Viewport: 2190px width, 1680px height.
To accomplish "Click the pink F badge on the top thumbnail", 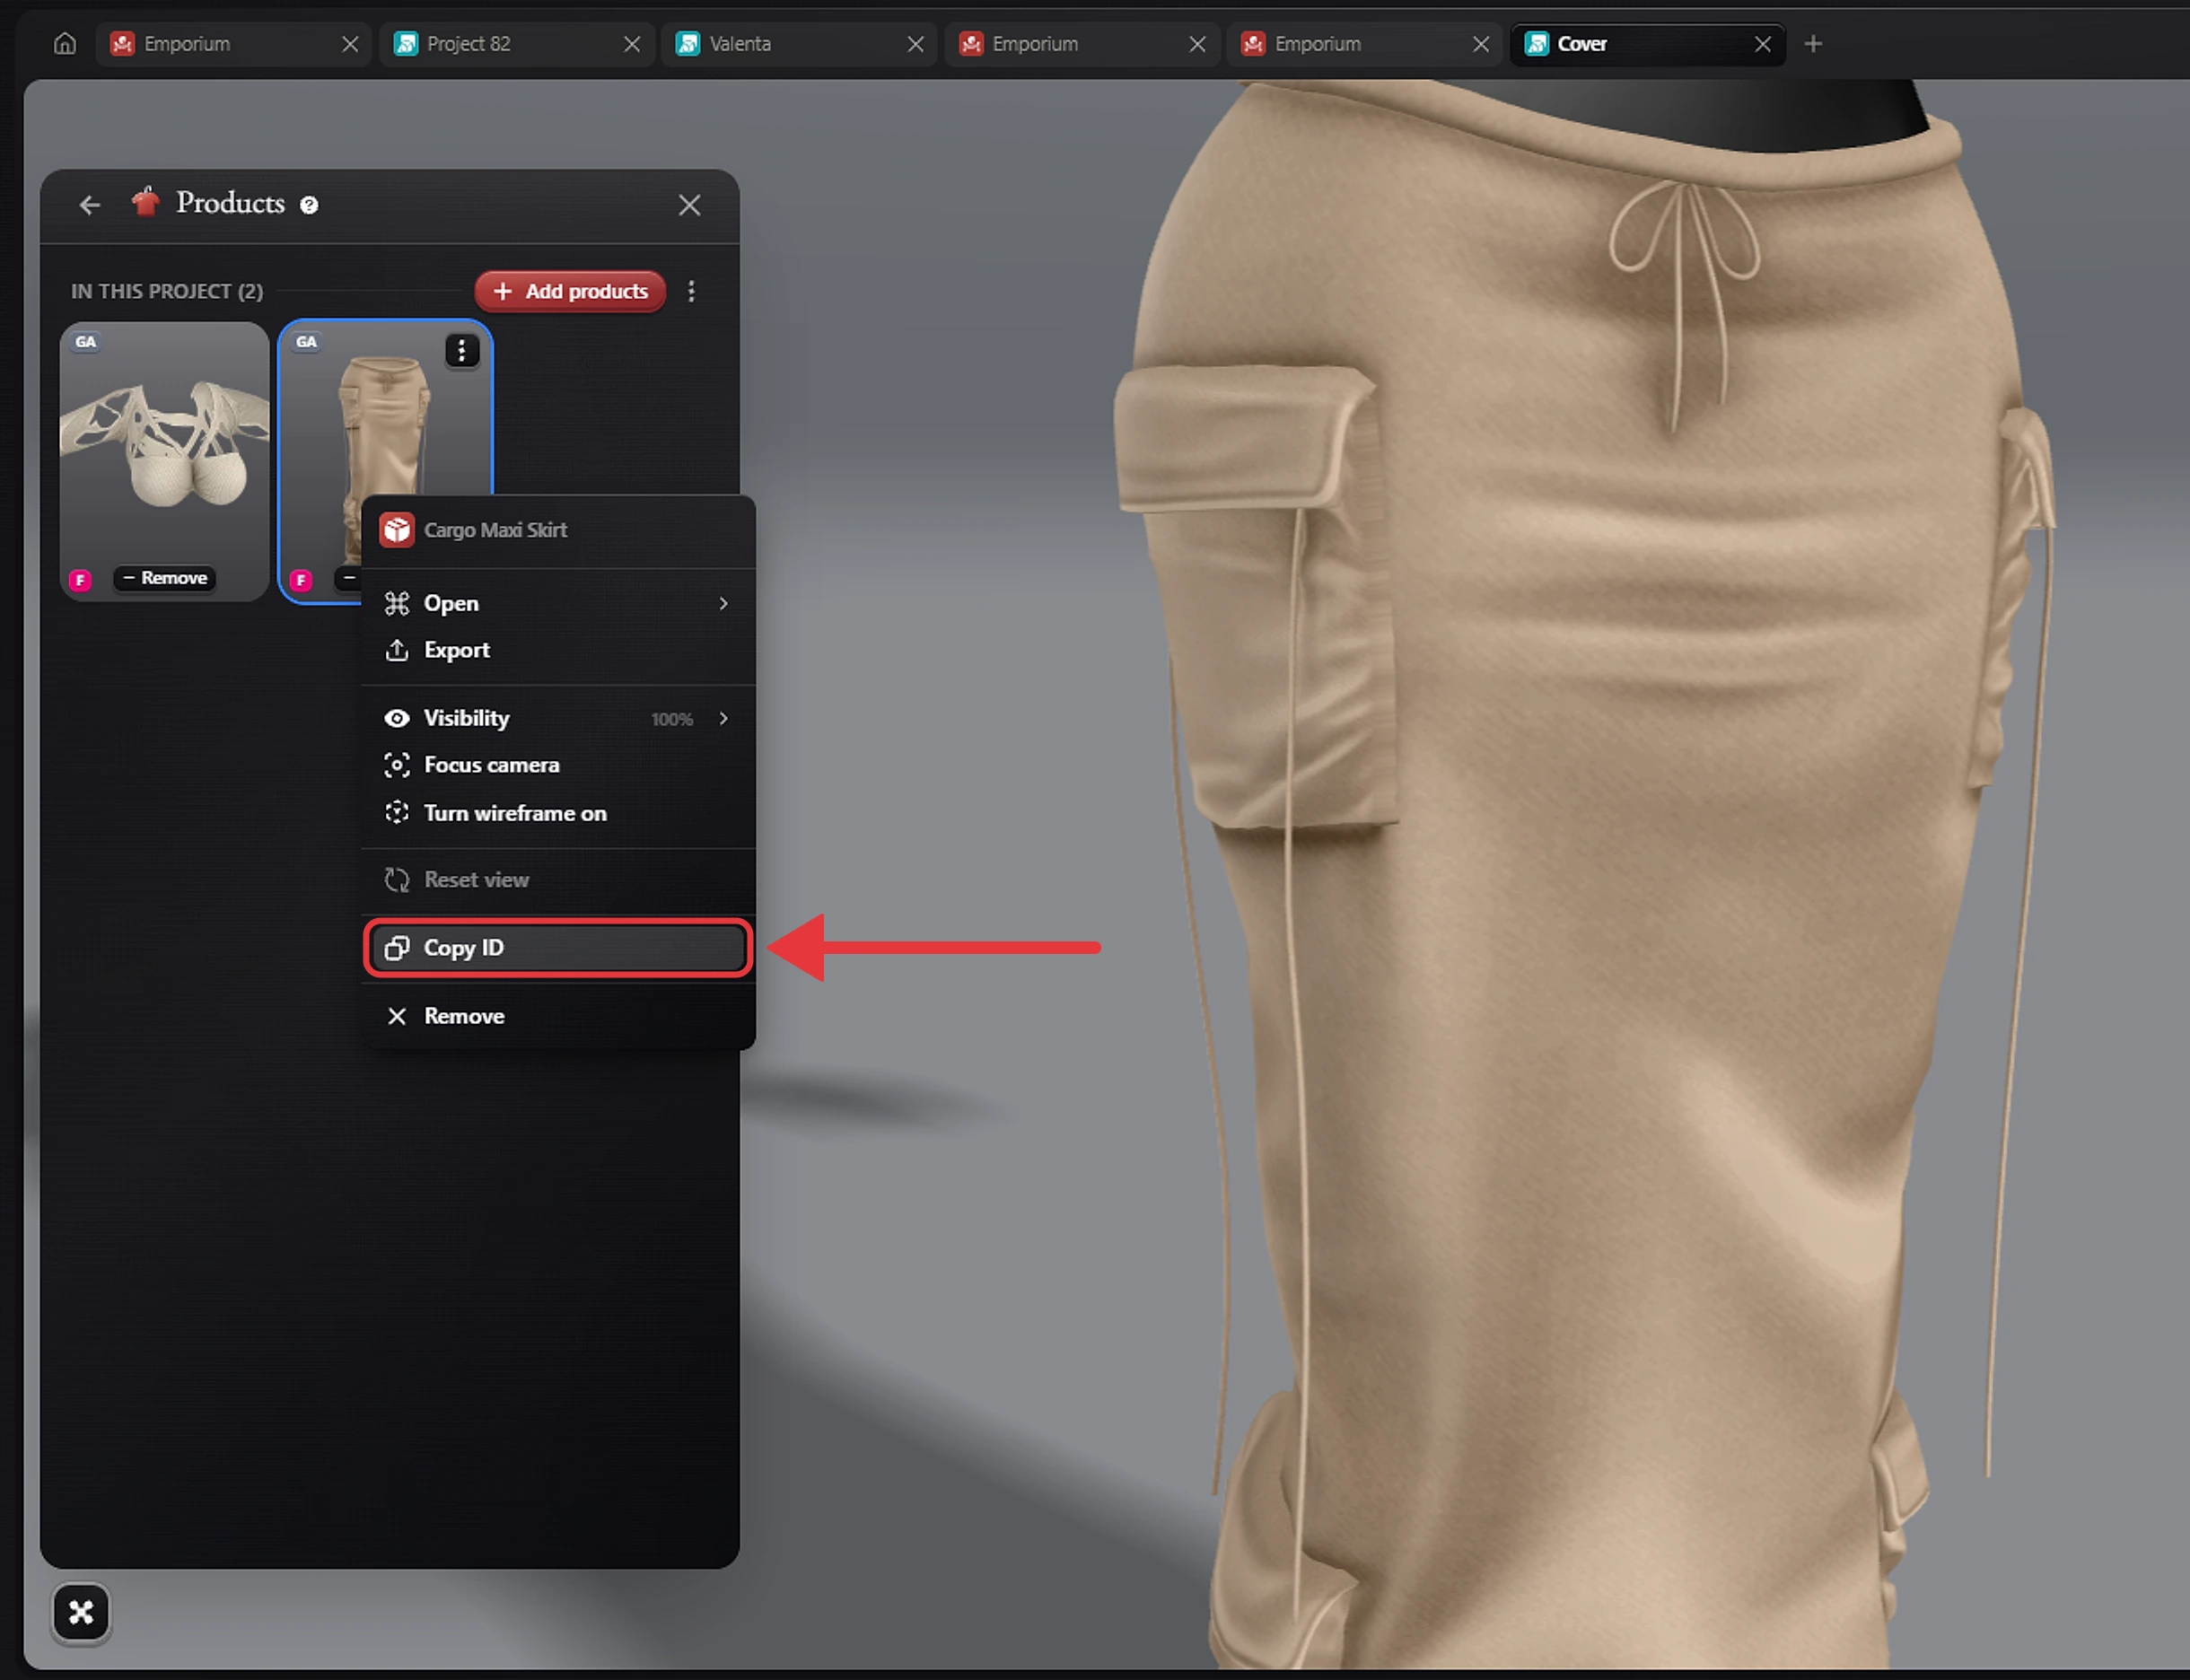I will 80,580.
